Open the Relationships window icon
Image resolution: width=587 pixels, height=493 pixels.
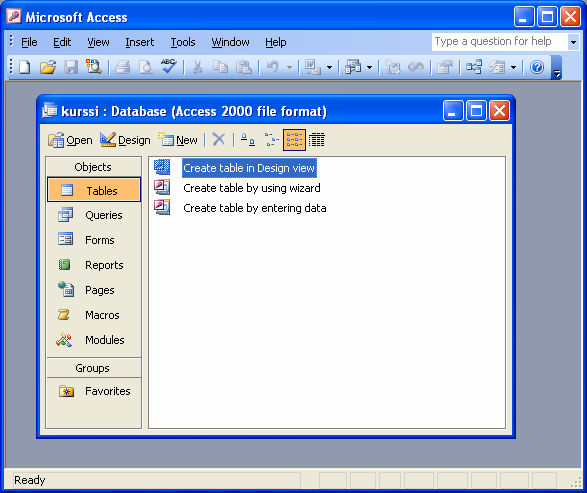pyautogui.click(x=474, y=67)
